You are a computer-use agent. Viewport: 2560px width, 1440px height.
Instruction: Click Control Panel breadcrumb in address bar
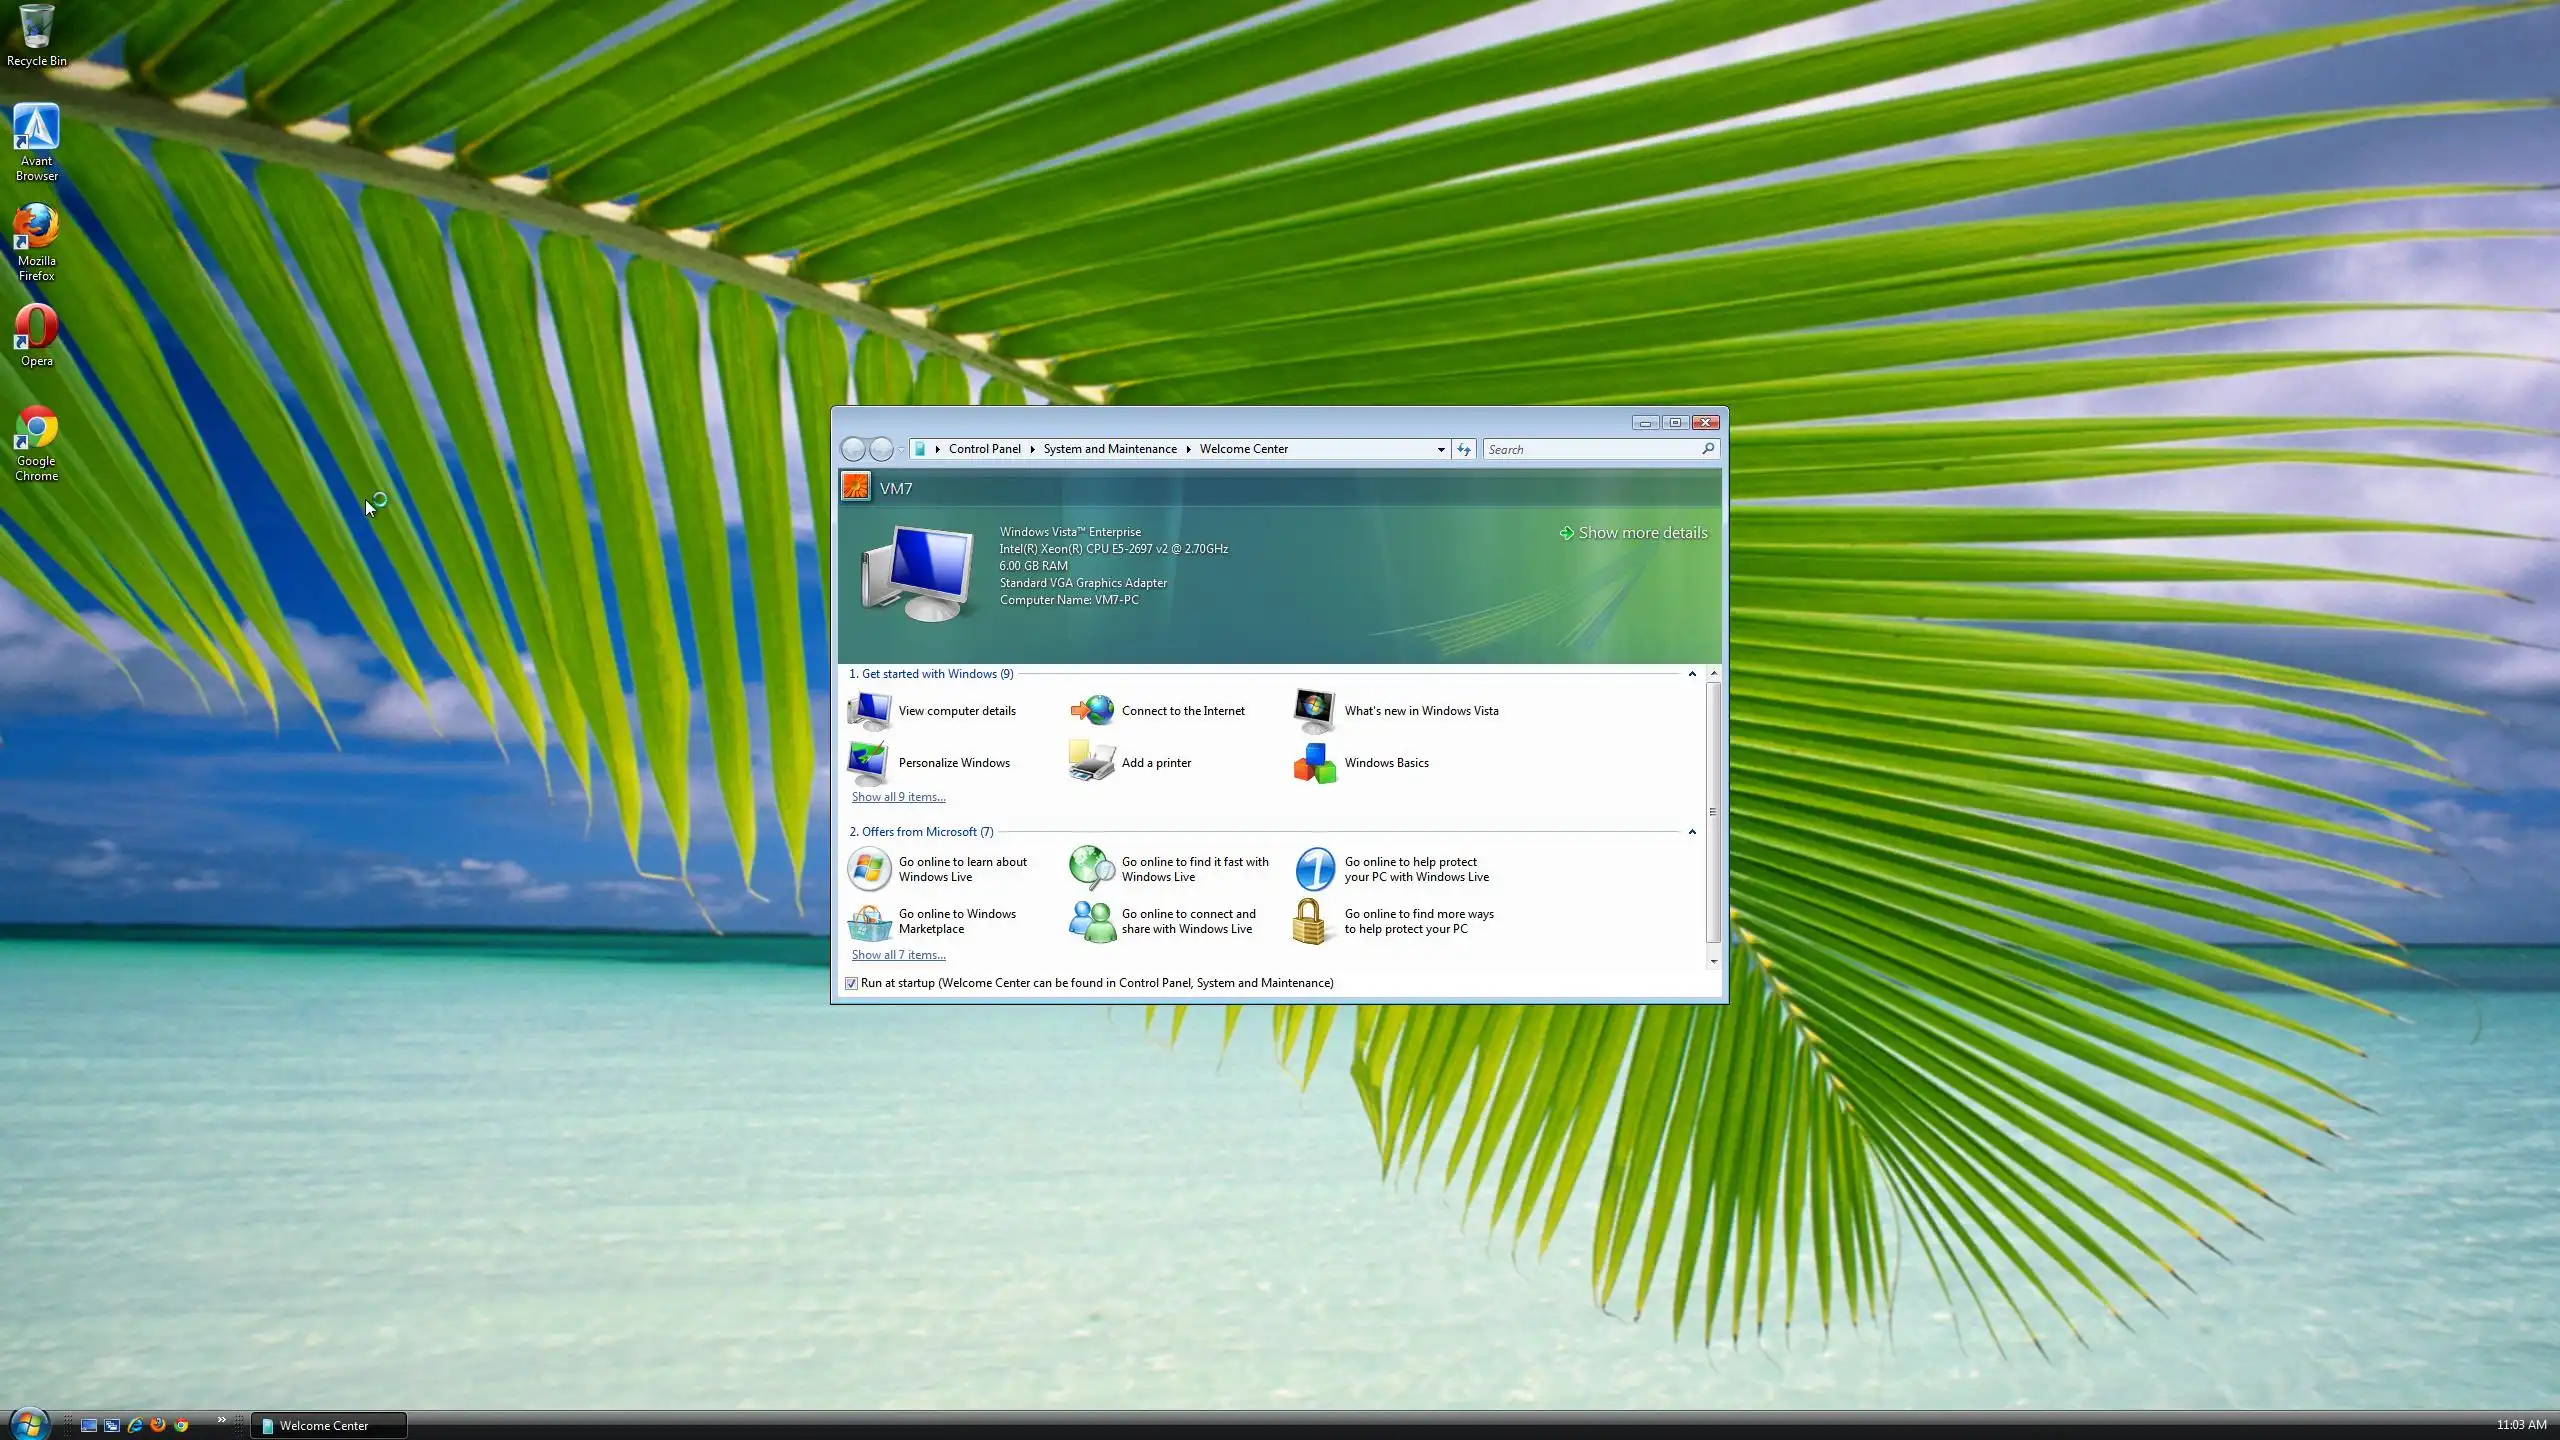point(984,449)
